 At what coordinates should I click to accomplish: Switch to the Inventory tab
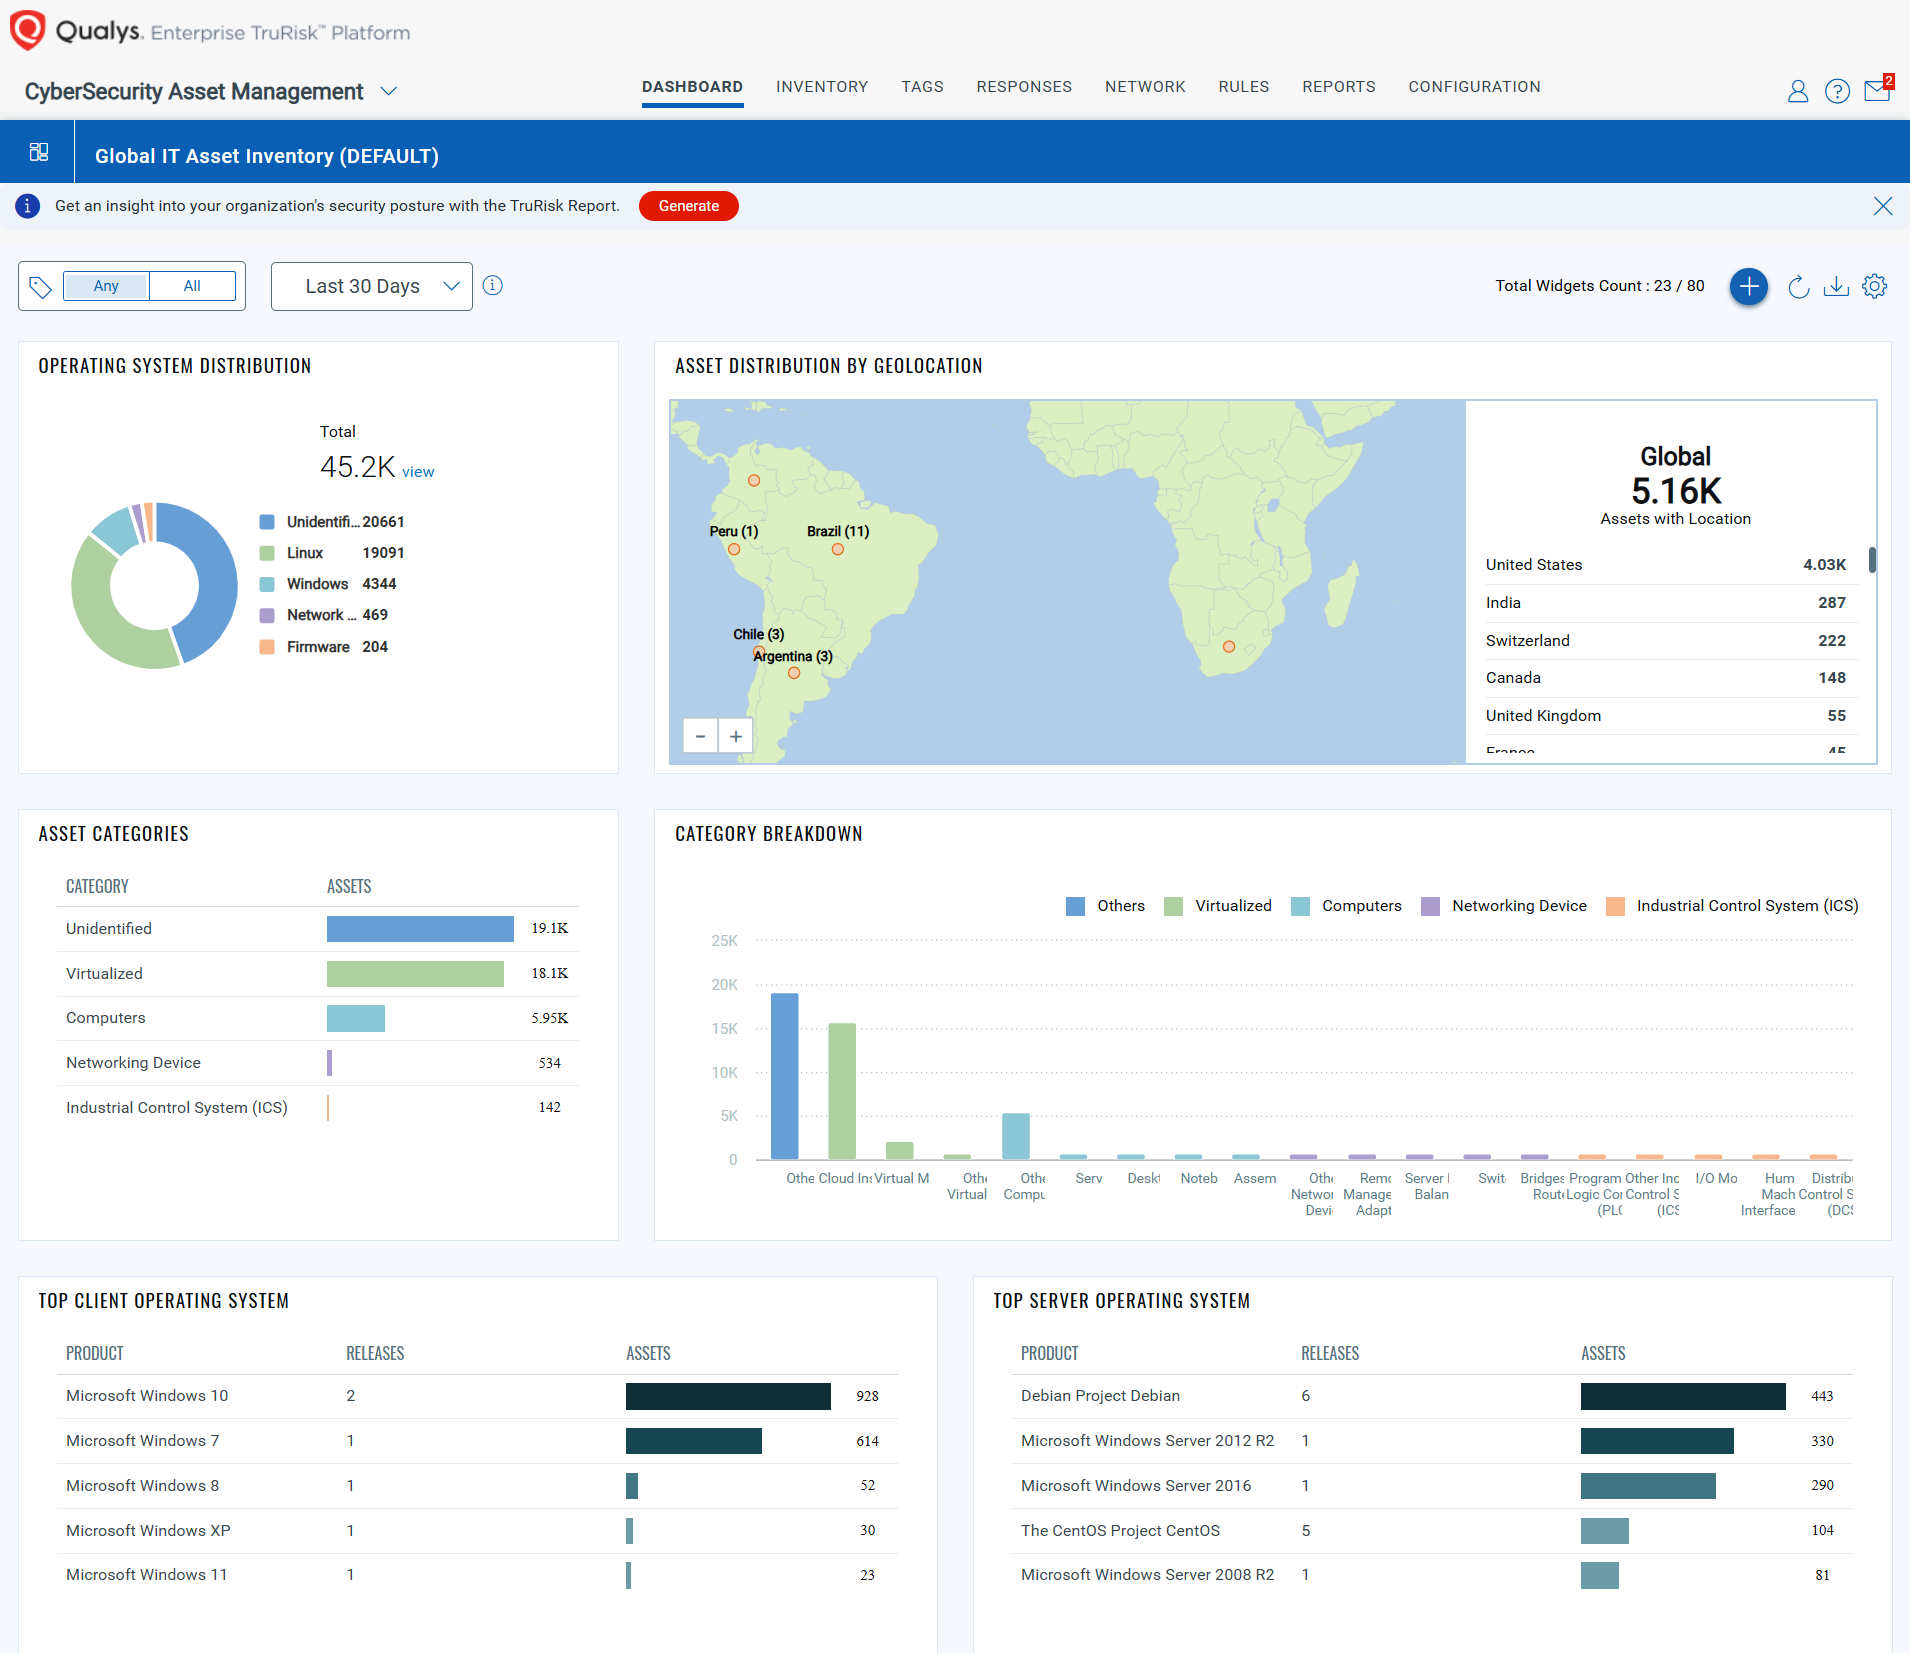(821, 87)
